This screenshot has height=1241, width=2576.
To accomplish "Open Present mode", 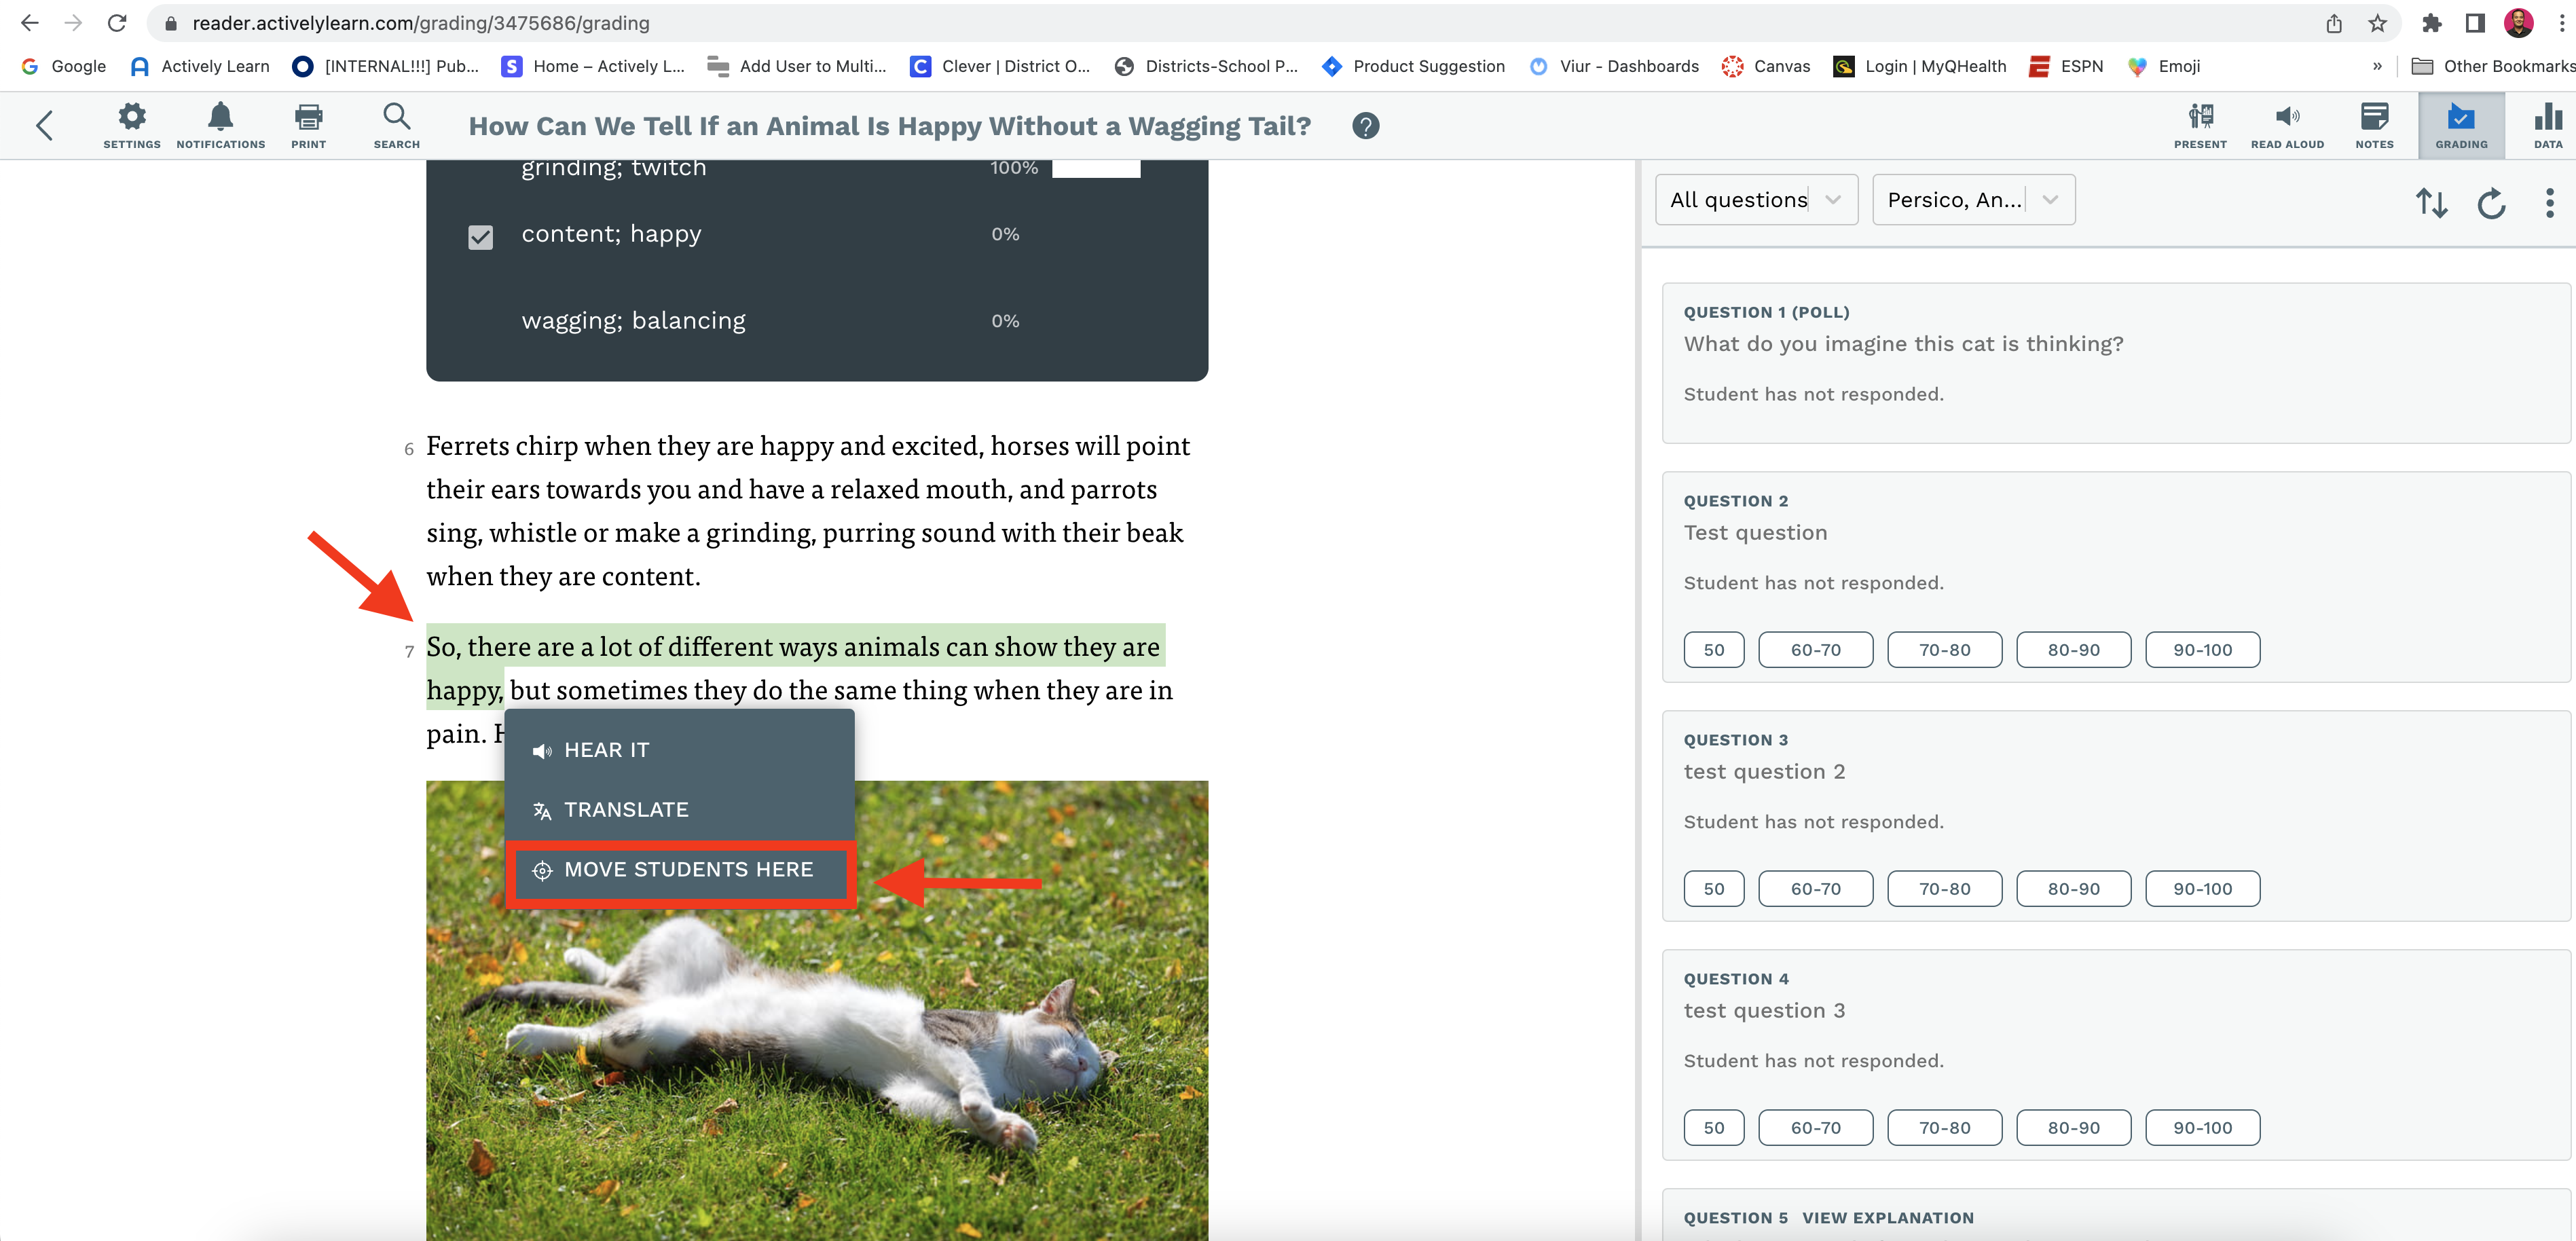I will coord(2200,126).
